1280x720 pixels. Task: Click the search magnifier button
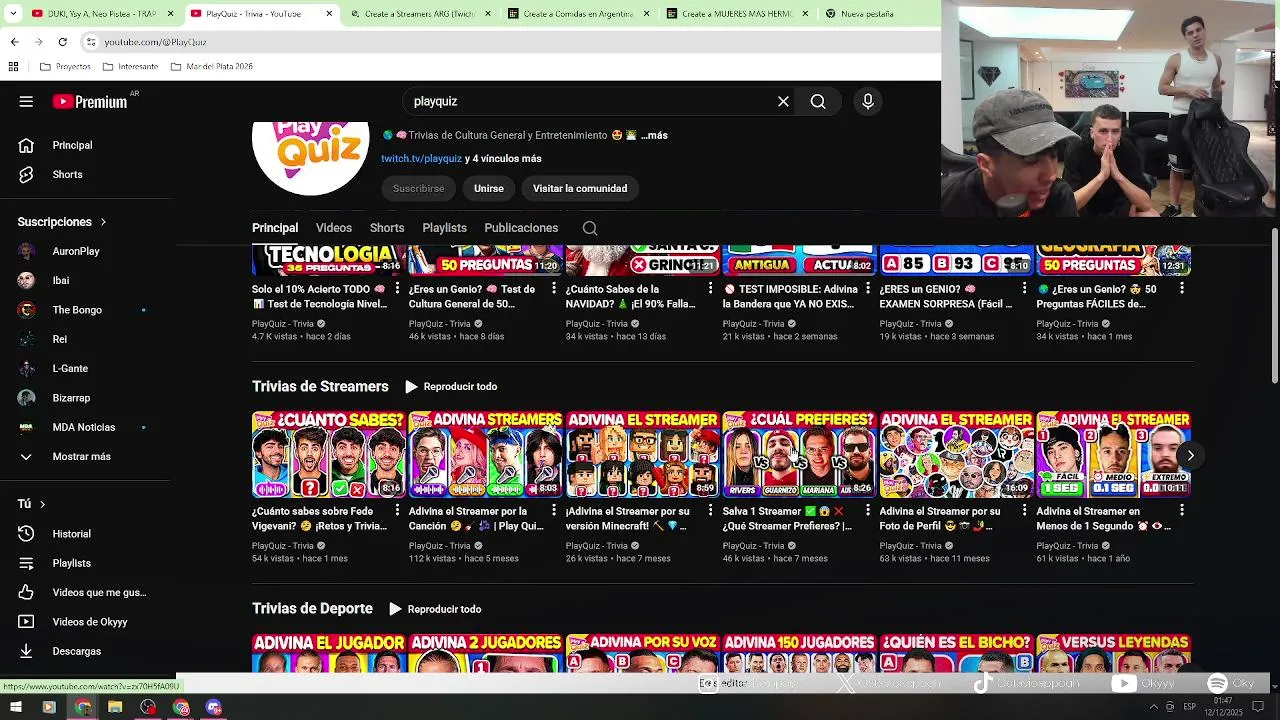pos(818,101)
